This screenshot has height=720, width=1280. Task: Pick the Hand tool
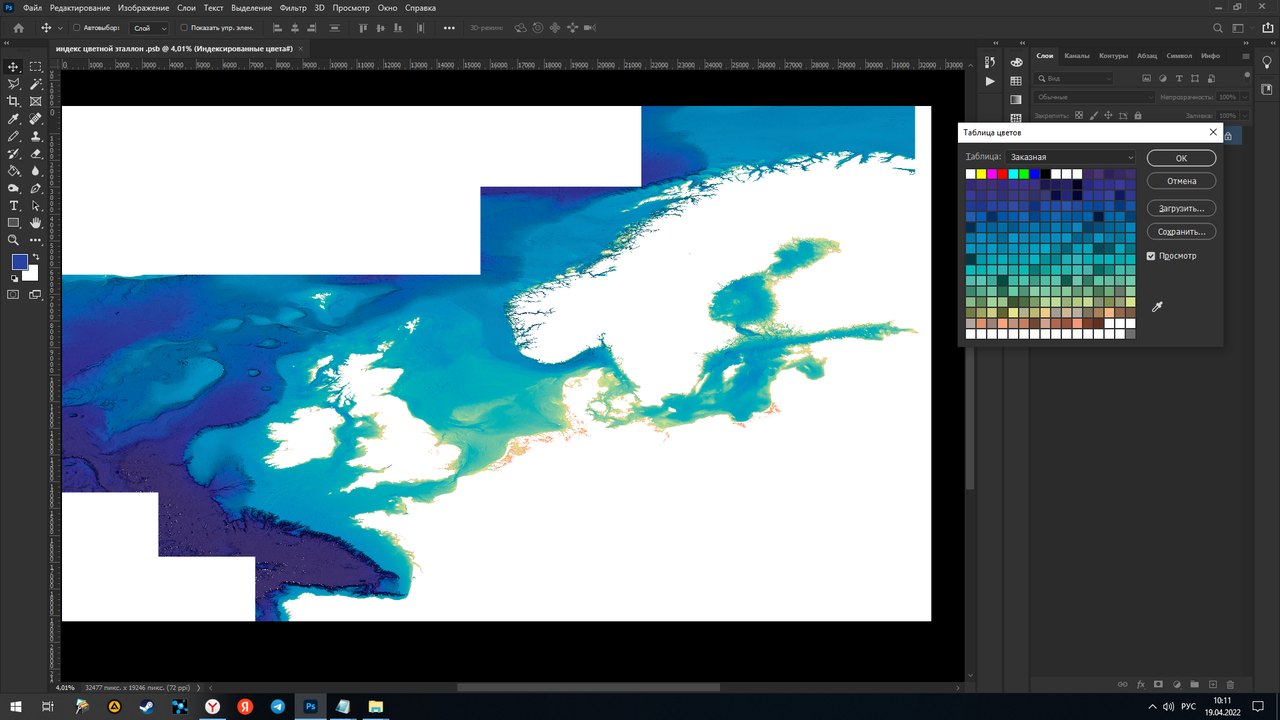point(36,222)
